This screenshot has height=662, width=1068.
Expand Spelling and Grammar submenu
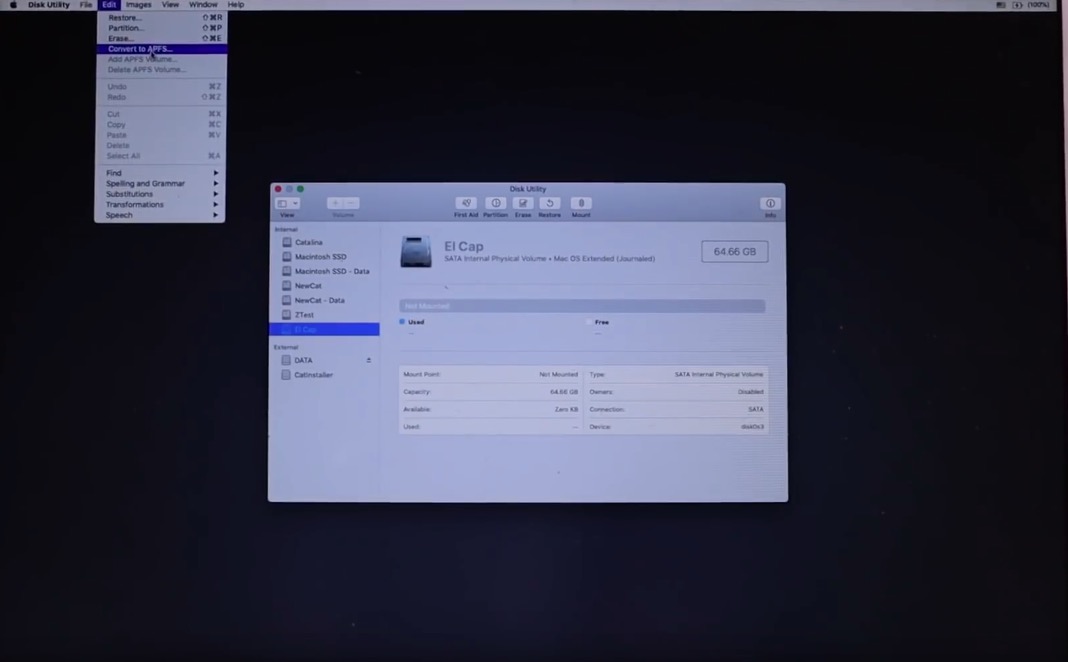160,183
